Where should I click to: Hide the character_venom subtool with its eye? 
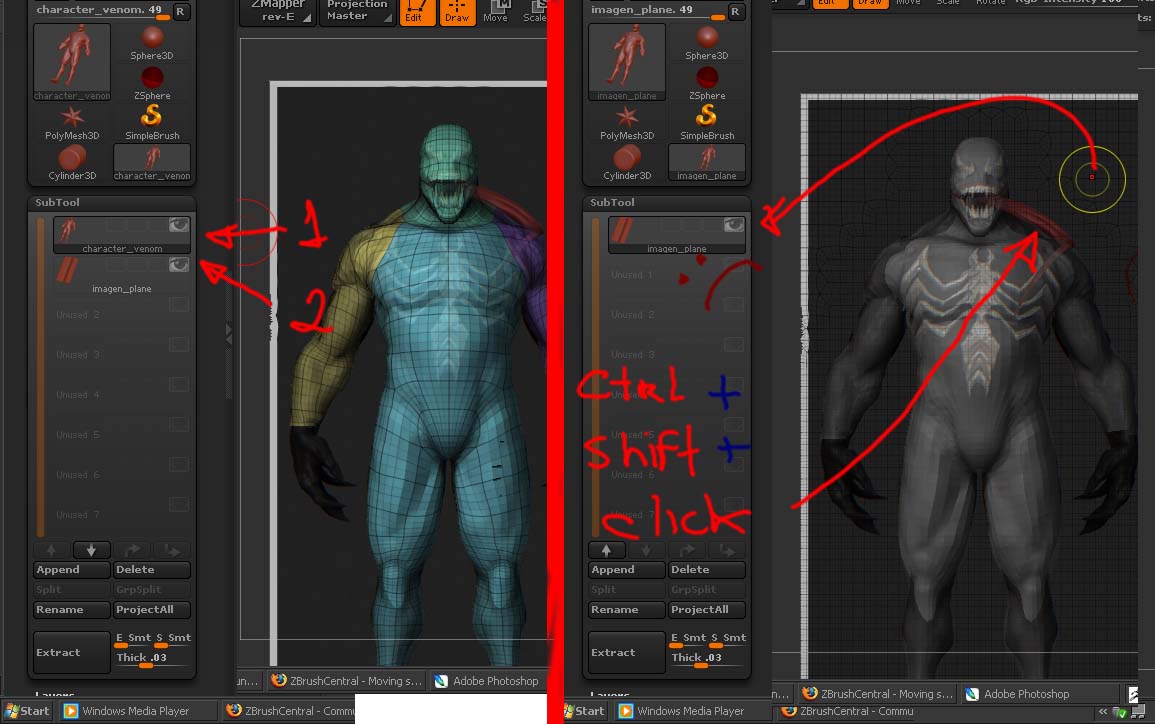coord(178,225)
